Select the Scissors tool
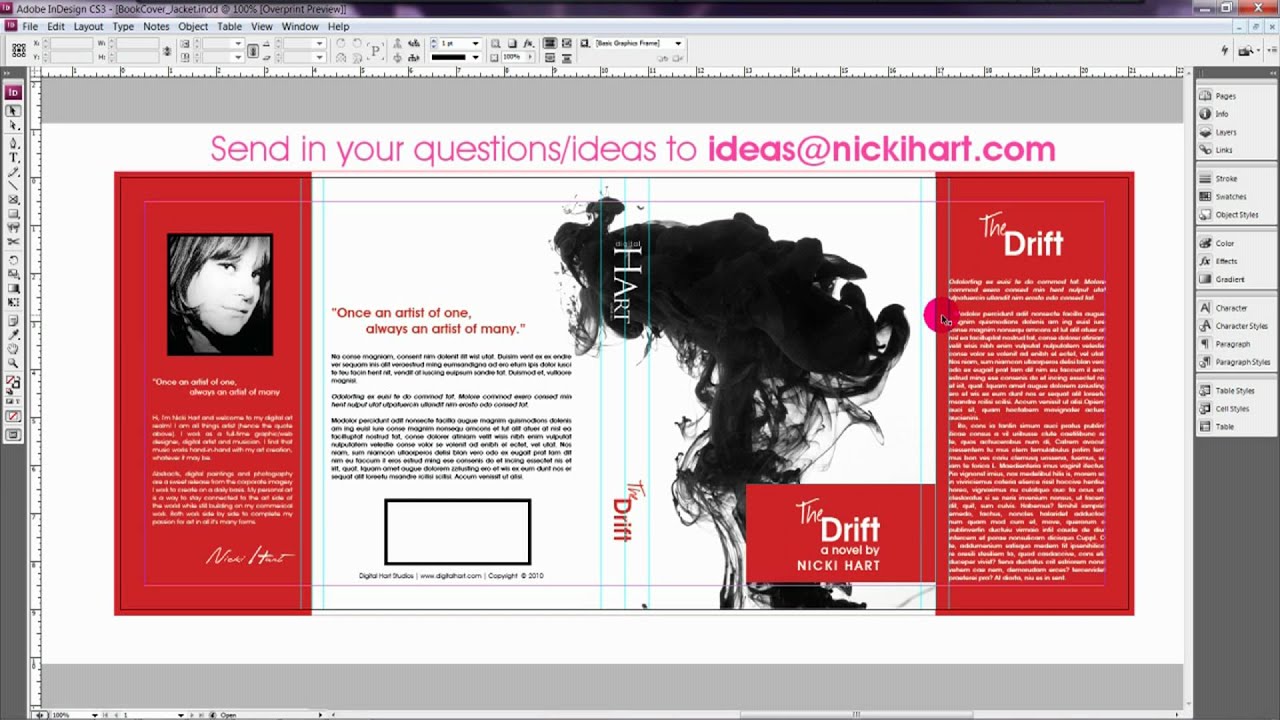 [x=14, y=240]
